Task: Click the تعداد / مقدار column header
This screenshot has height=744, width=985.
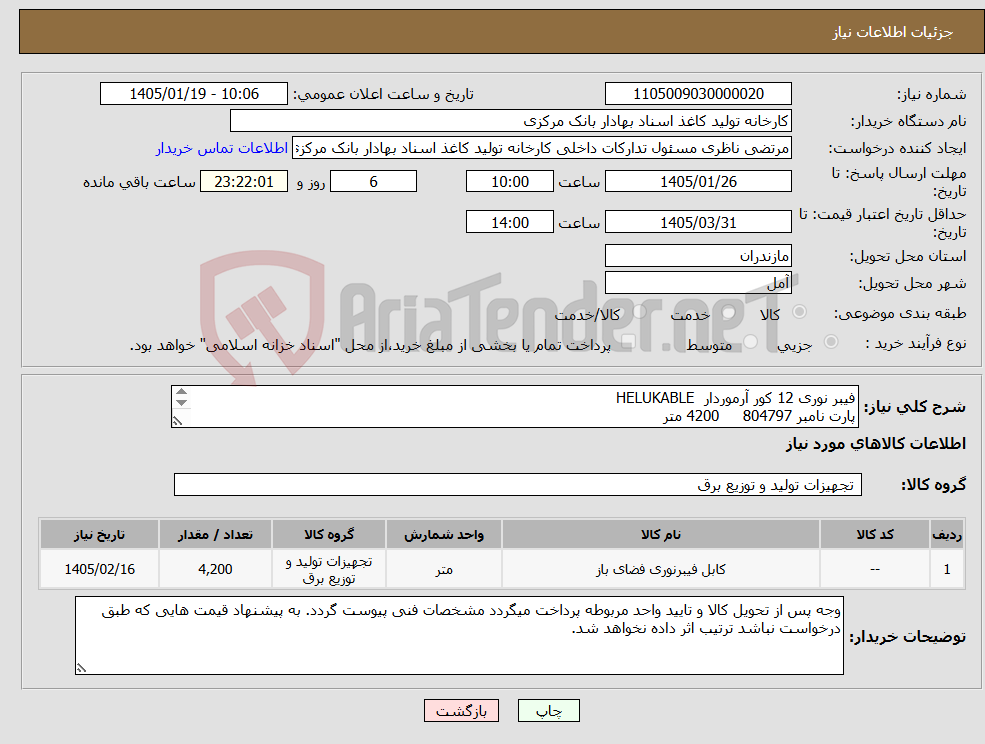Action: coord(215,534)
